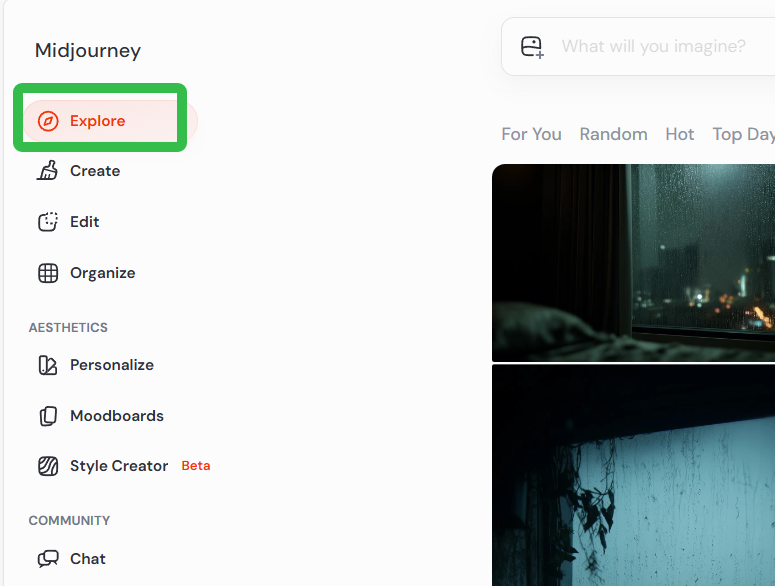Viewport: 775px width, 586px height.
Task: Select the Random feed tab
Action: [x=613, y=134]
